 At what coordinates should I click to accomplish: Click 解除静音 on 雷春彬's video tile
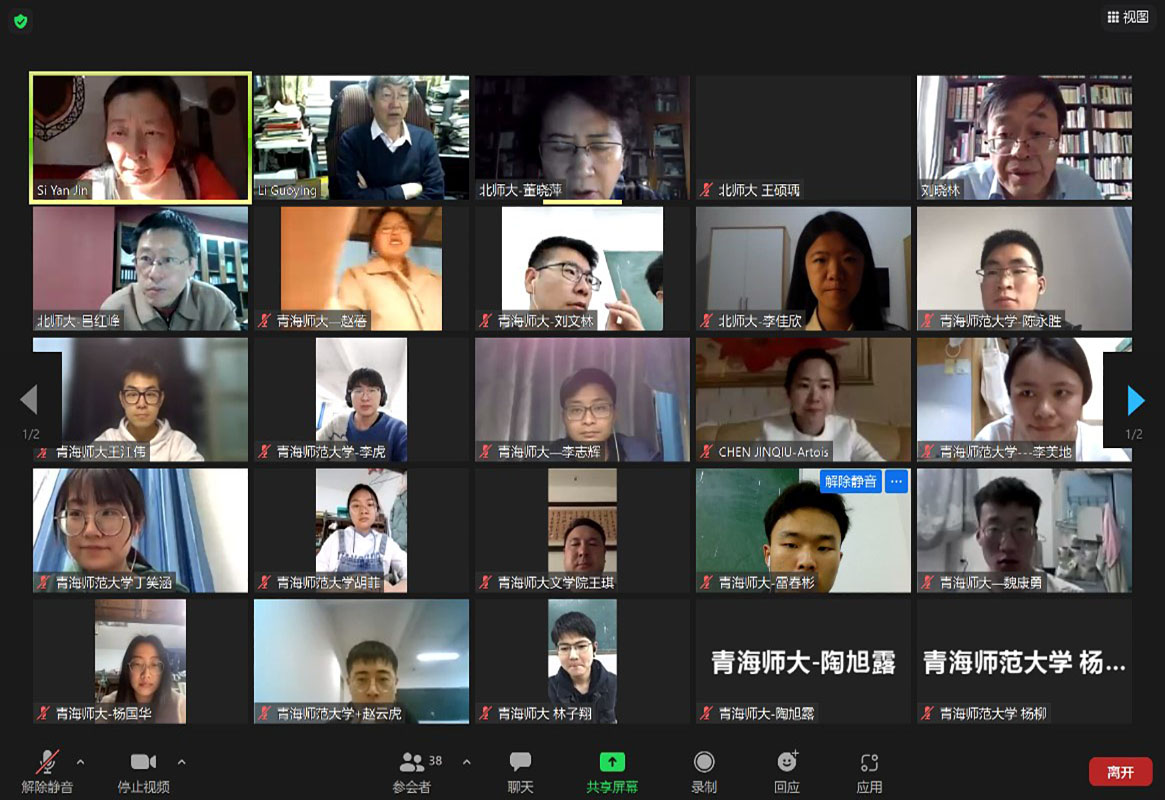pos(850,482)
